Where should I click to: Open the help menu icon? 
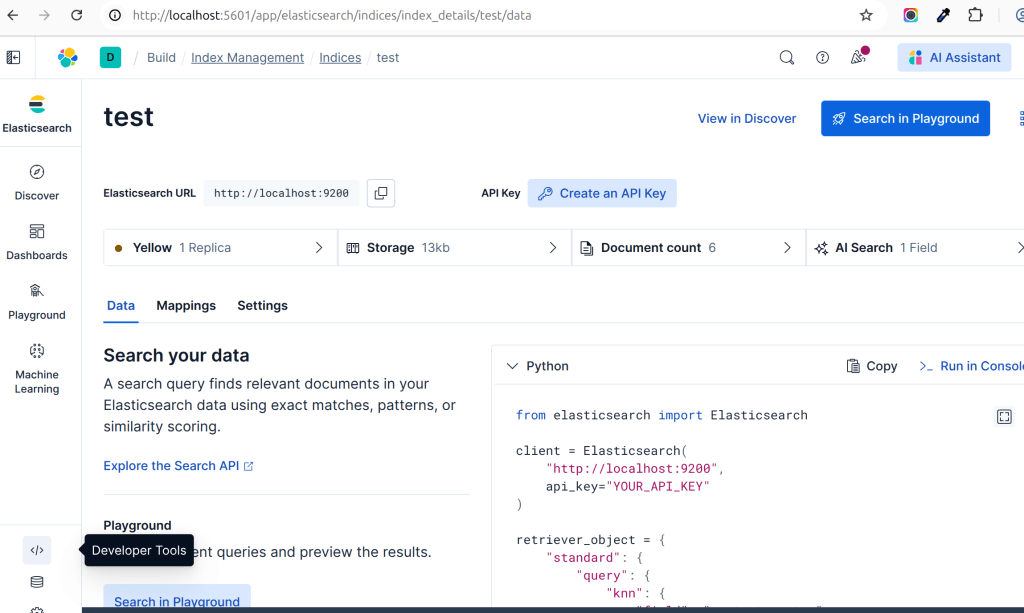click(822, 58)
